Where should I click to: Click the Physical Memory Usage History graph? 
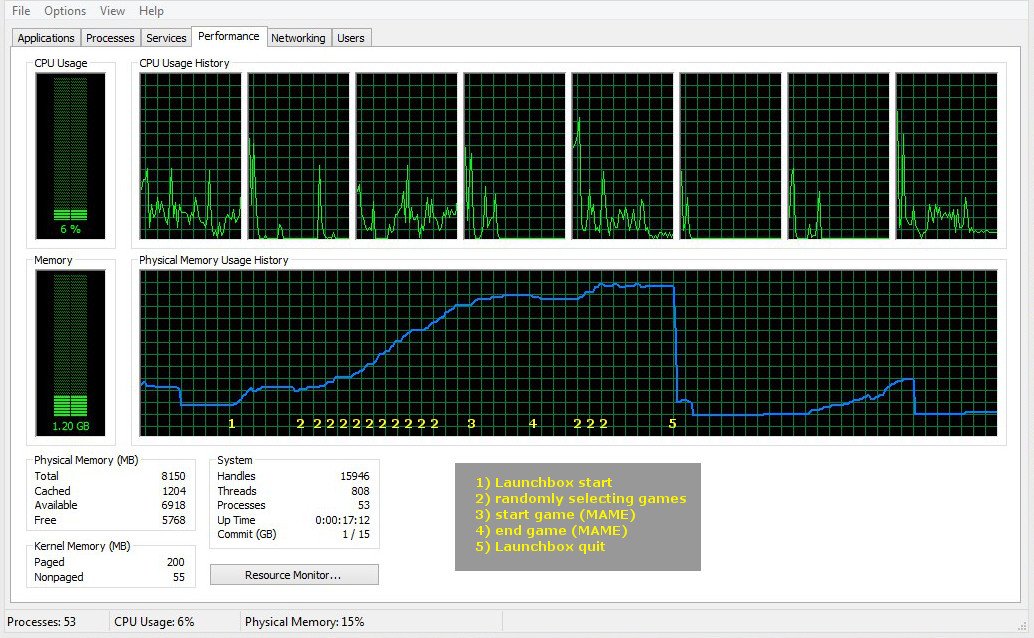[568, 353]
